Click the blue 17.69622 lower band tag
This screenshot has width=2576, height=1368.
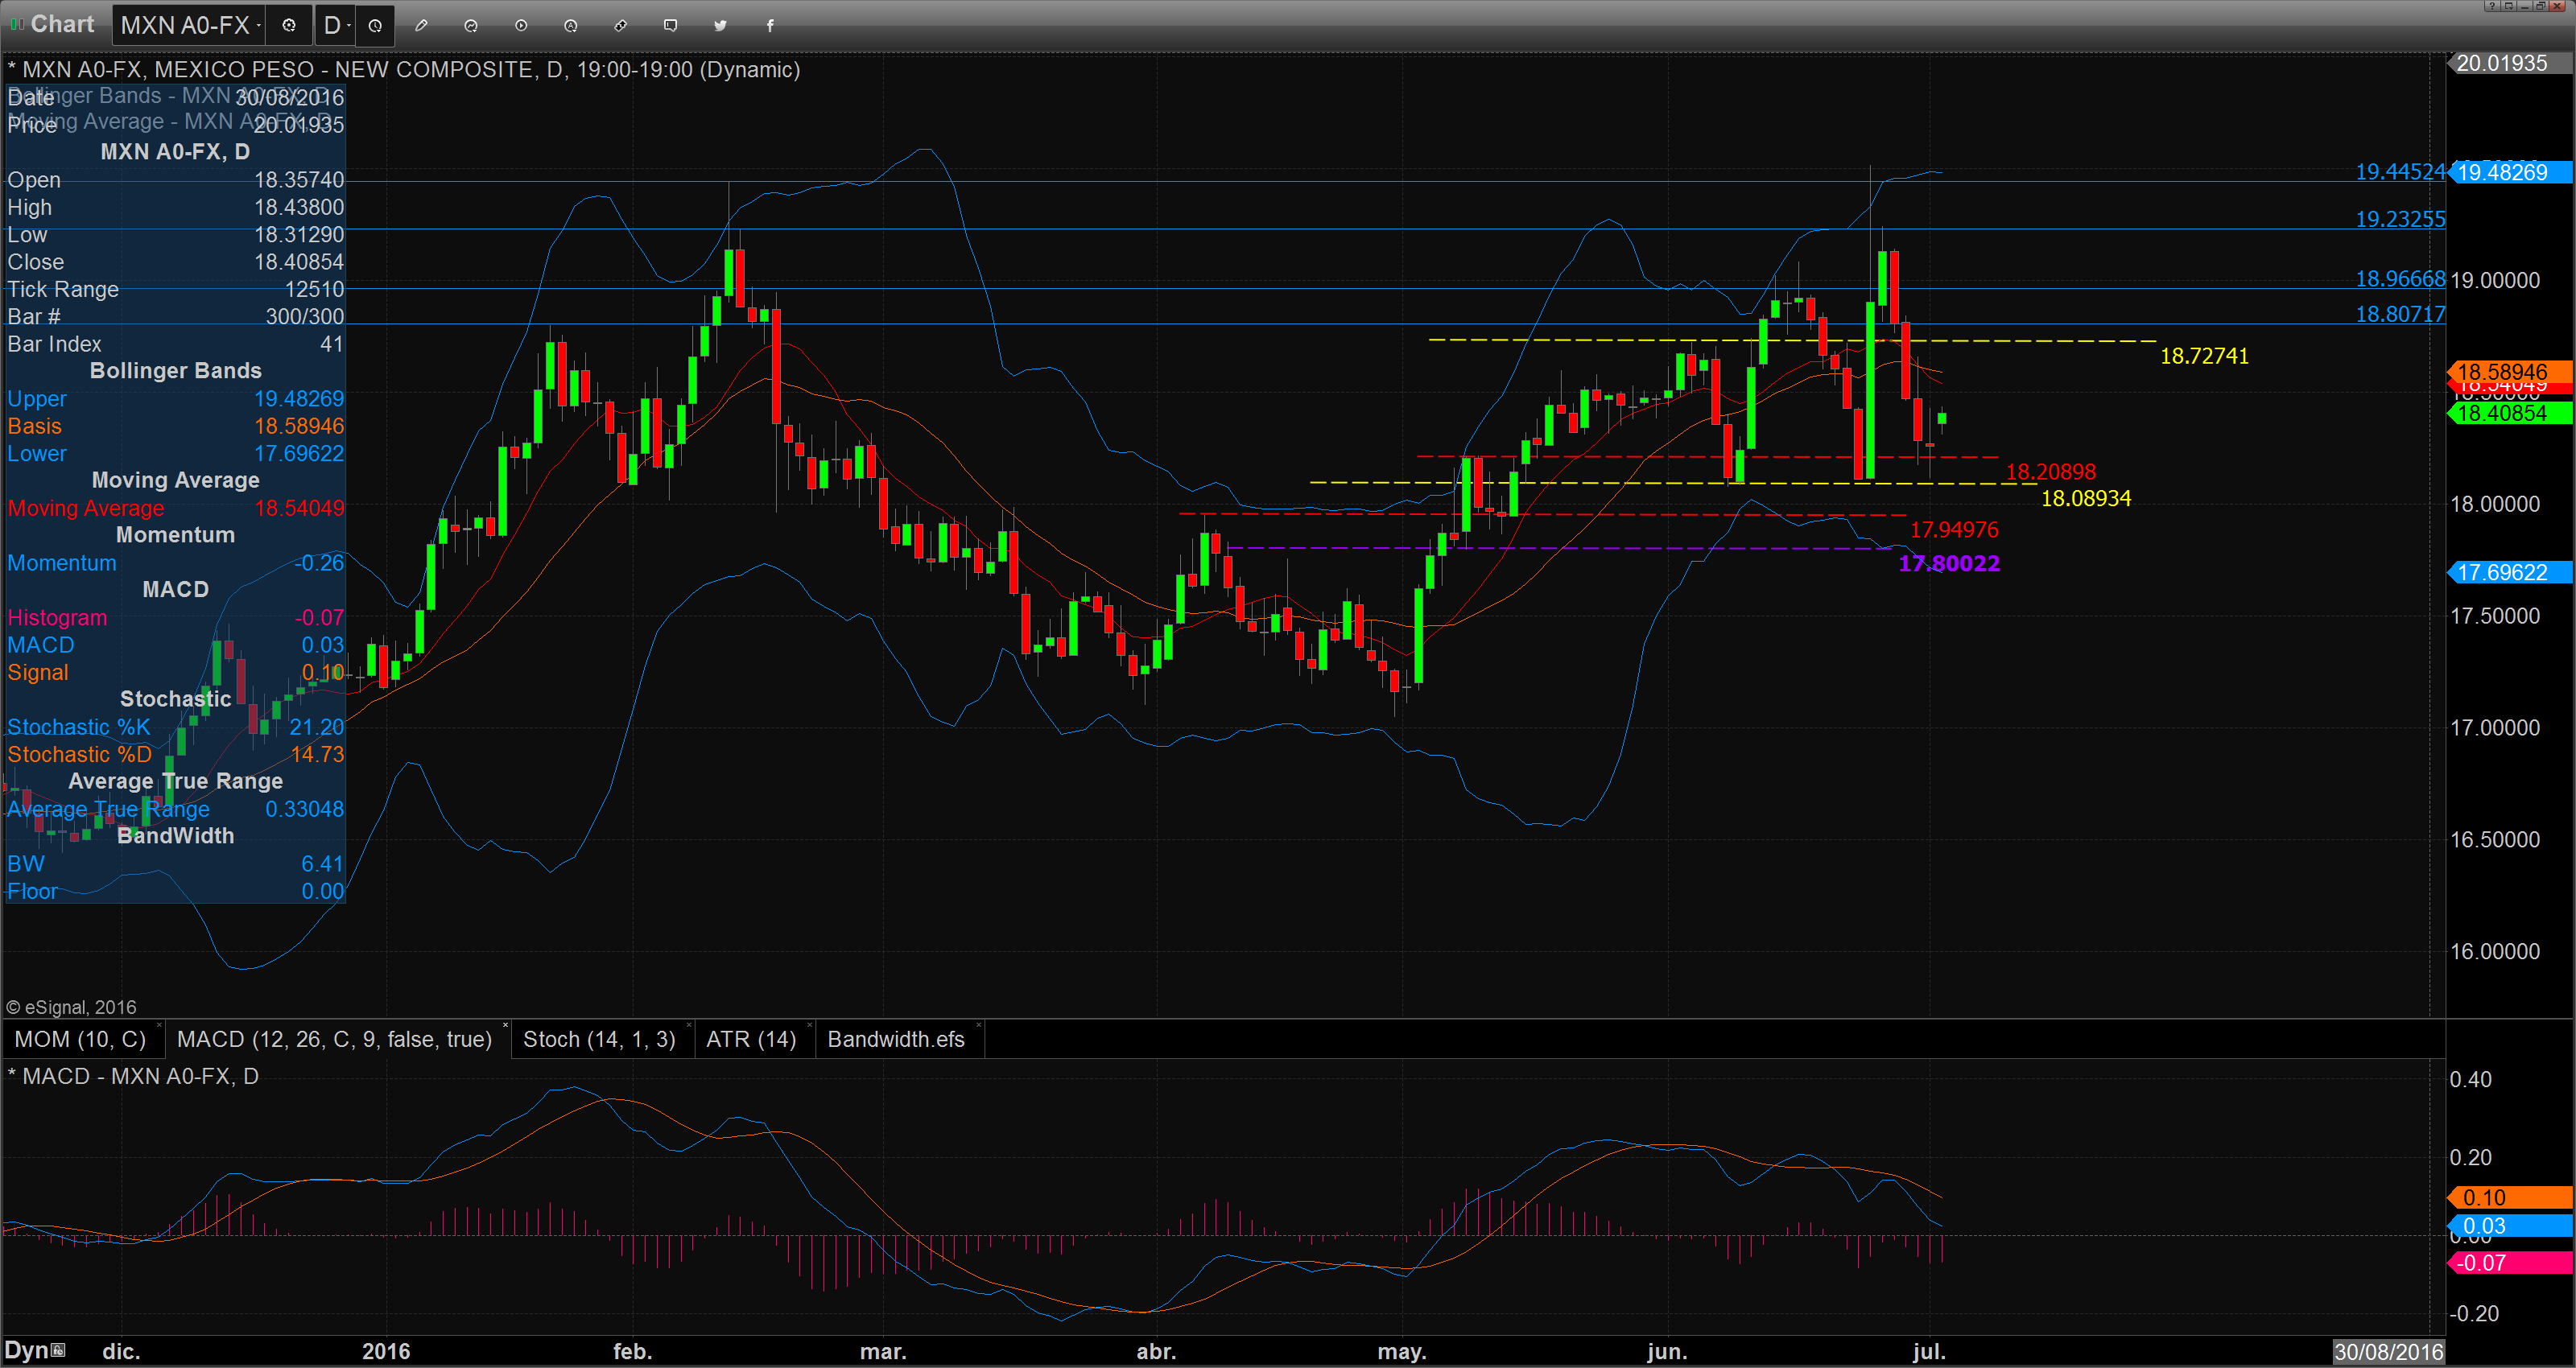click(2510, 572)
